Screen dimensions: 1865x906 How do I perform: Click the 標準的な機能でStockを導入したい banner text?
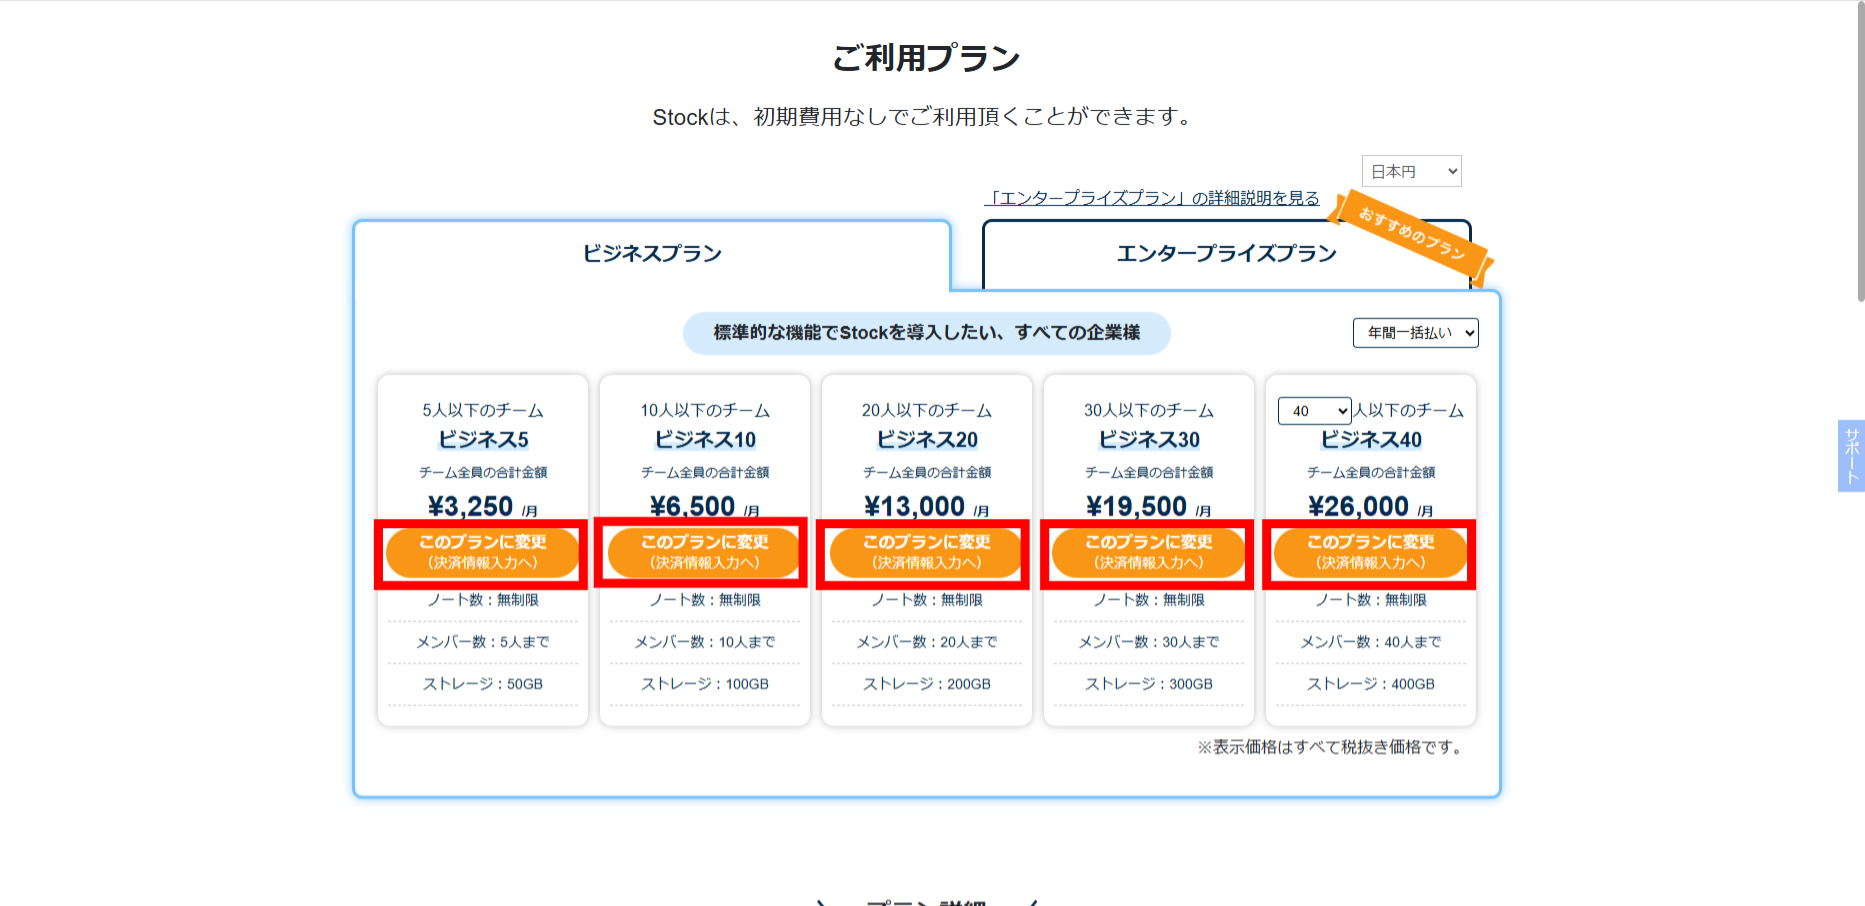(926, 333)
